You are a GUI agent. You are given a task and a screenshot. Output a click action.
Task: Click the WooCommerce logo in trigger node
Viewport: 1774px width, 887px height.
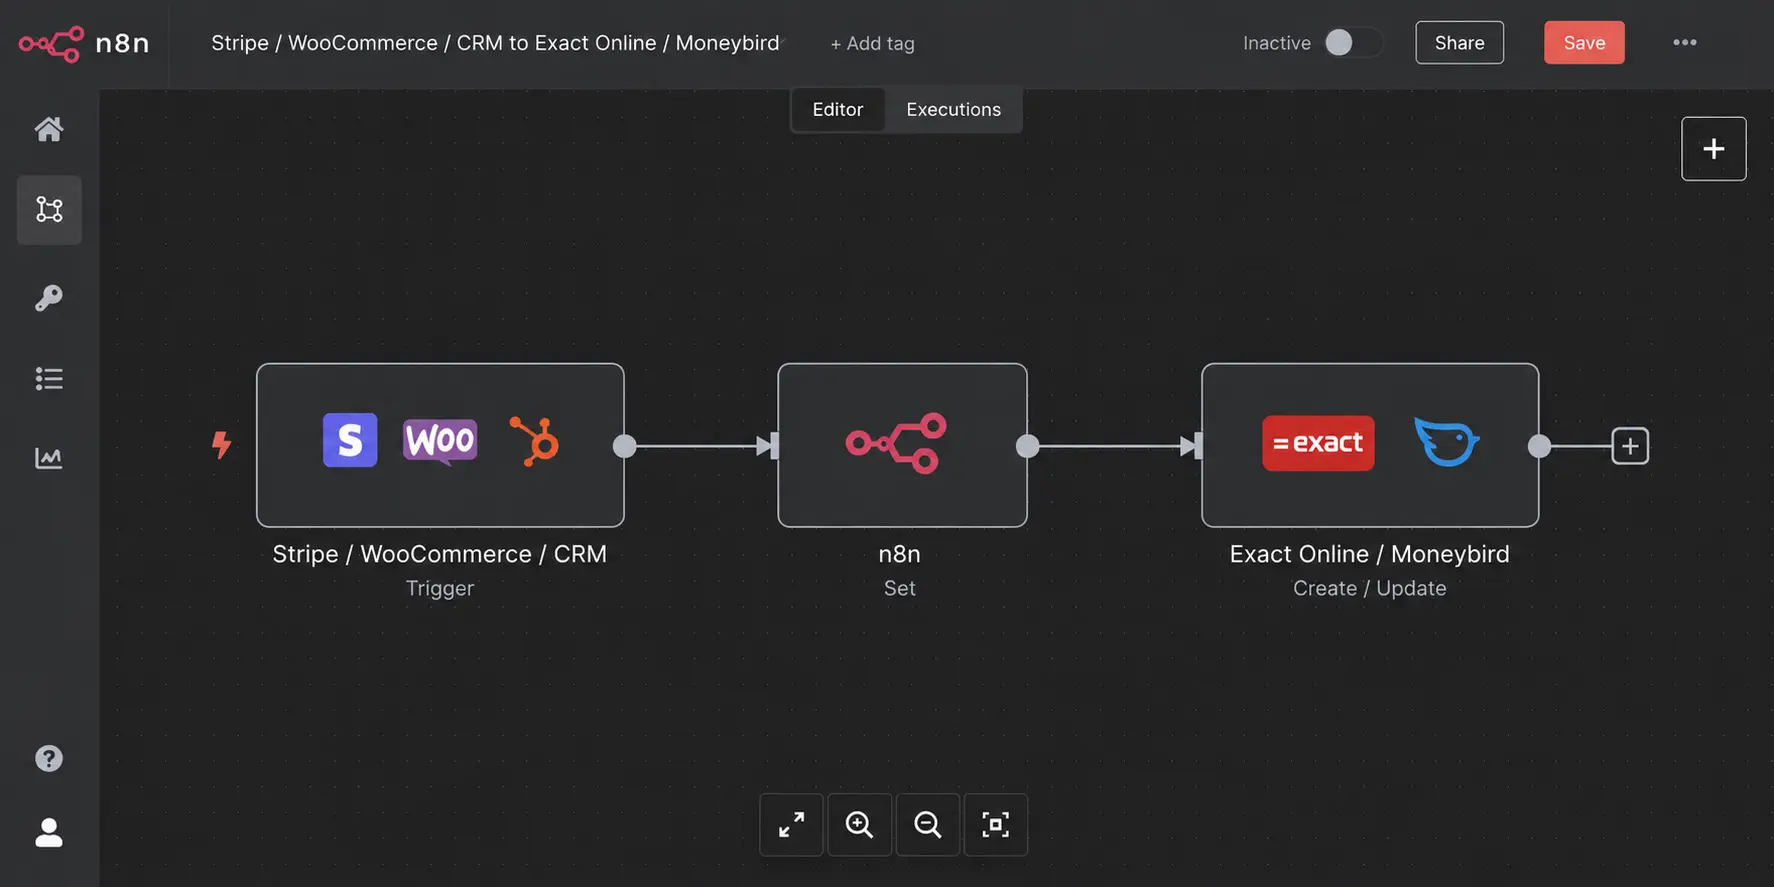[440, 441]
